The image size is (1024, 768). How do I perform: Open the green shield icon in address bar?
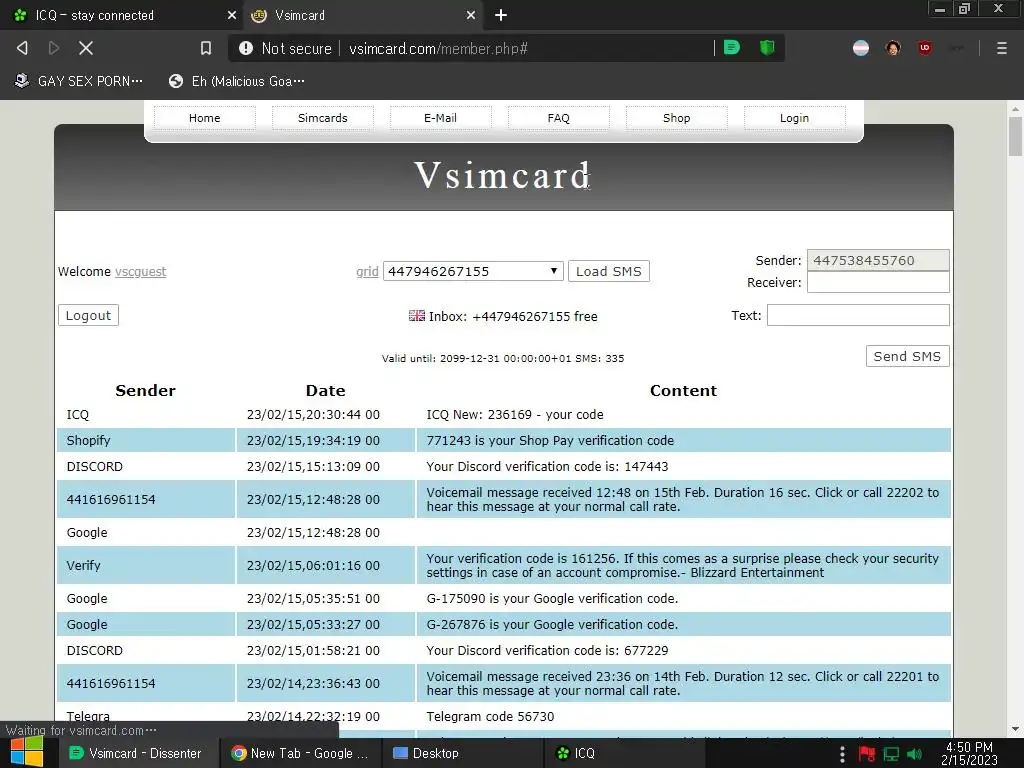click(x=767, y=48)
